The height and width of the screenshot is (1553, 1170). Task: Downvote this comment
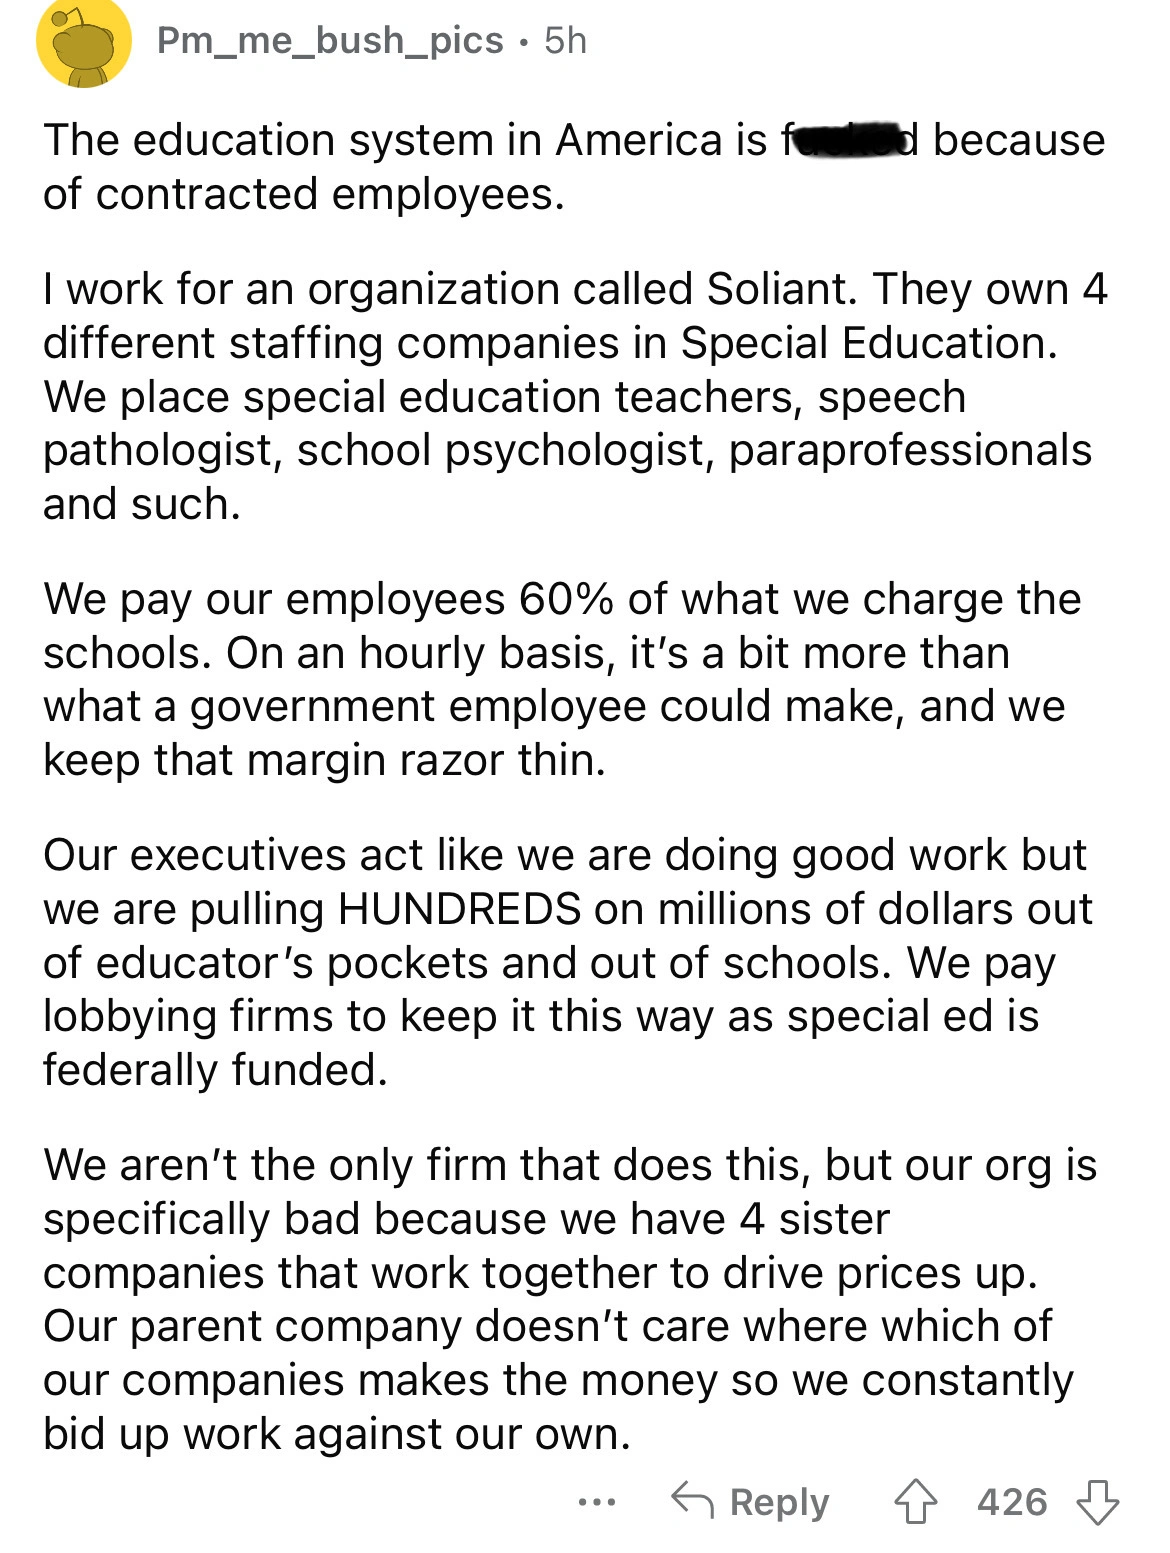pyautogui.click(x=1097, y=1502)
